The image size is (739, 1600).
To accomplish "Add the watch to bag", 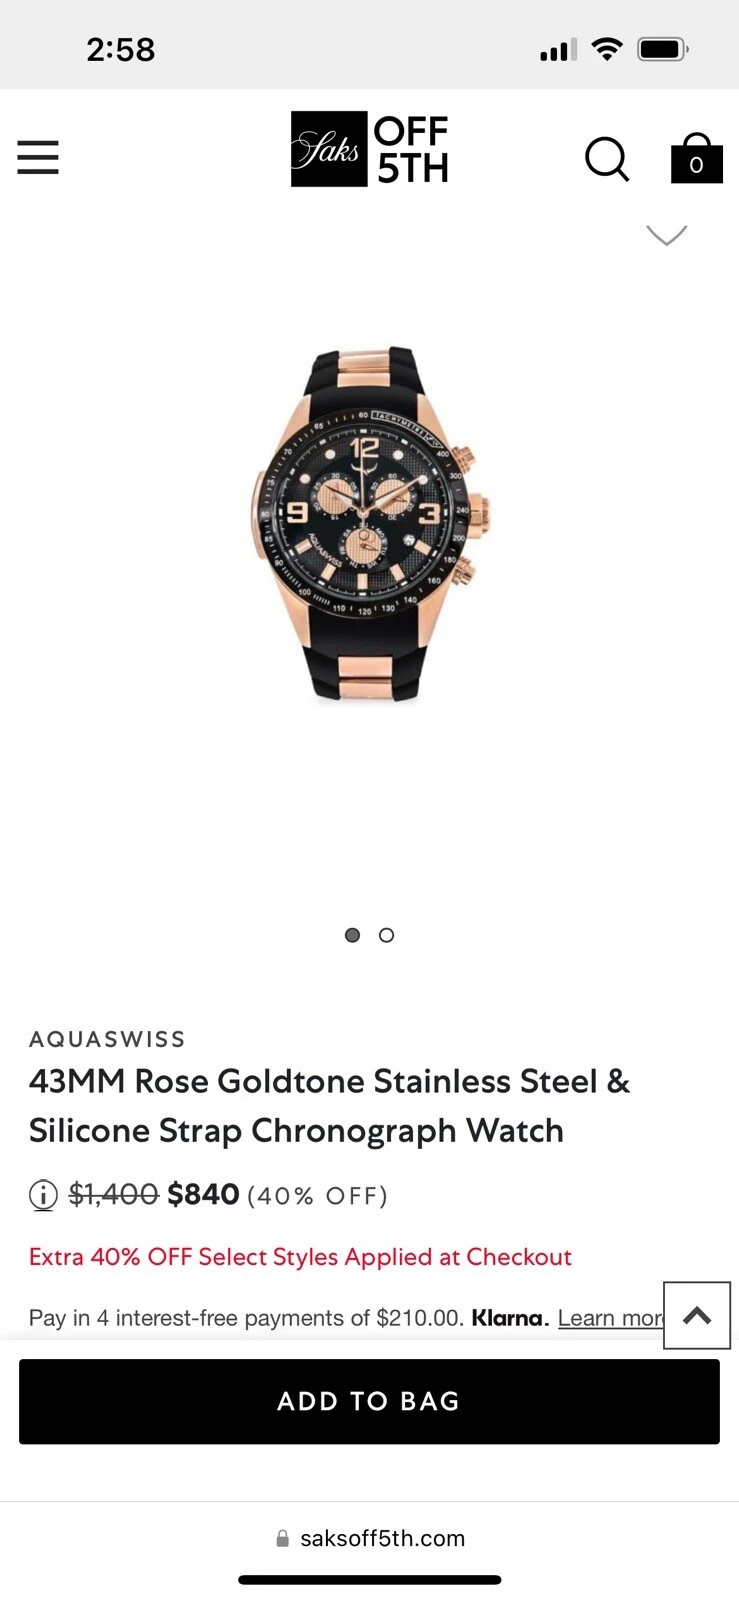I will pyautogui.click(x=369, y=1401).
